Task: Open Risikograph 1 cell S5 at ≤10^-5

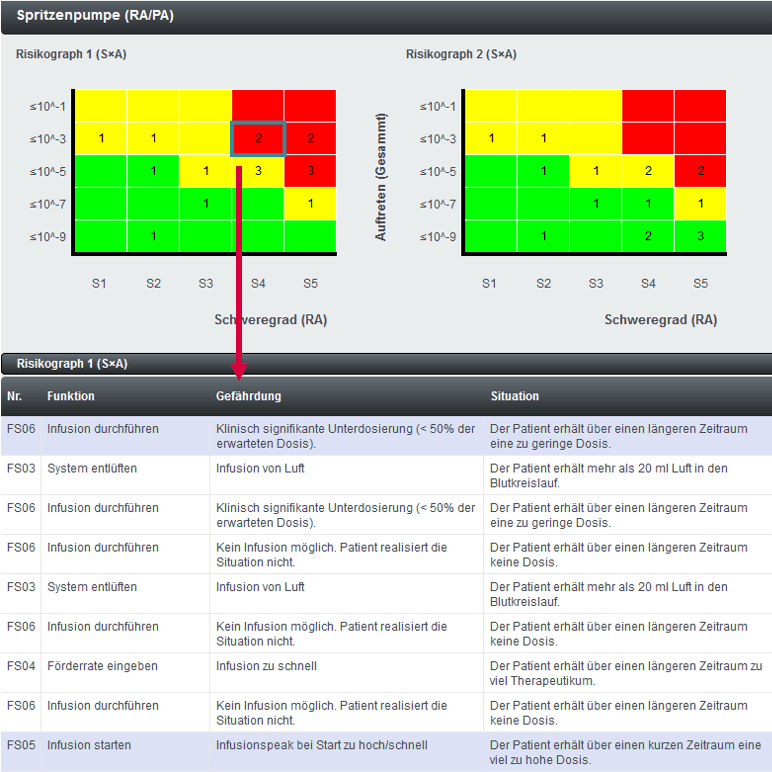Action: click(x=310, y=171)
